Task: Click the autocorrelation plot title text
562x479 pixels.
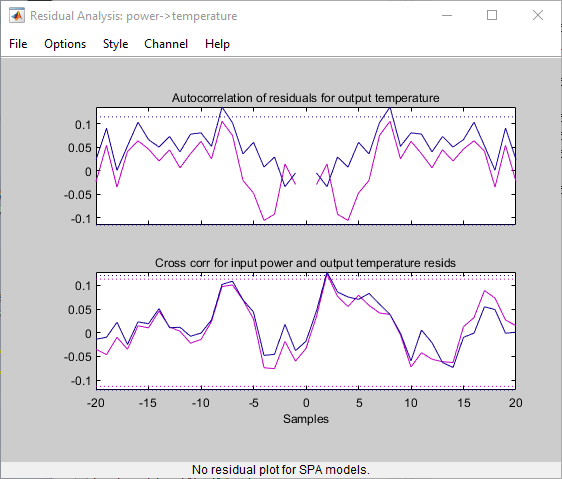Action: 305,98
